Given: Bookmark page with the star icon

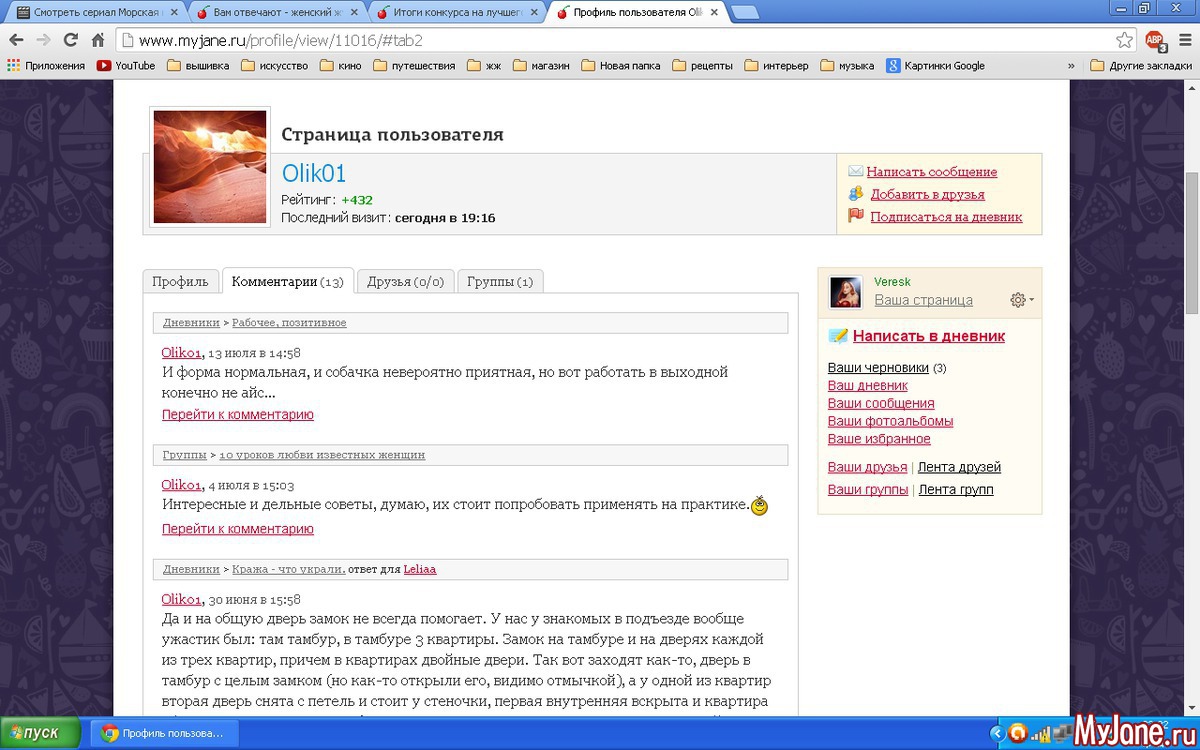Looking at the screenshot, I should (x=1124, y=41).
